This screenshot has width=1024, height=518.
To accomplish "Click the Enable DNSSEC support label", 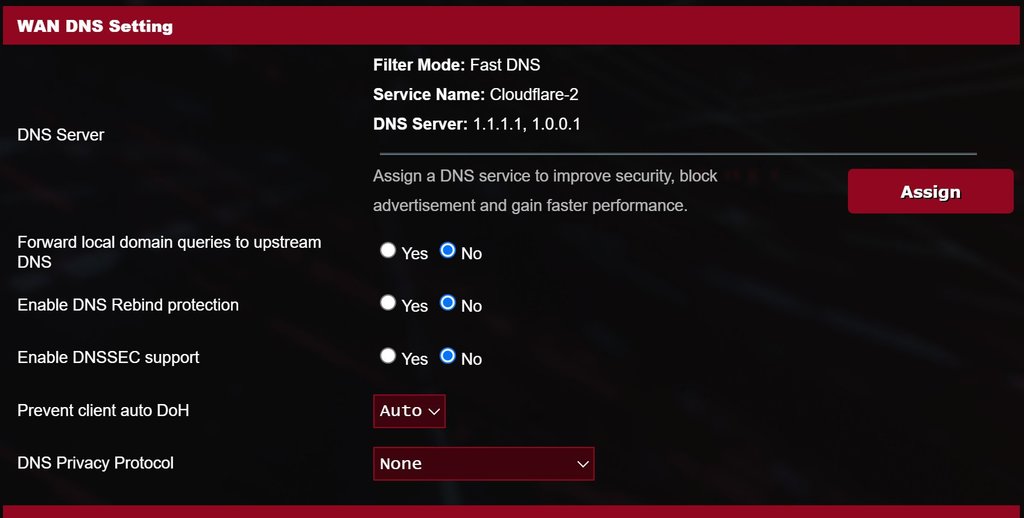I will 108,357.
